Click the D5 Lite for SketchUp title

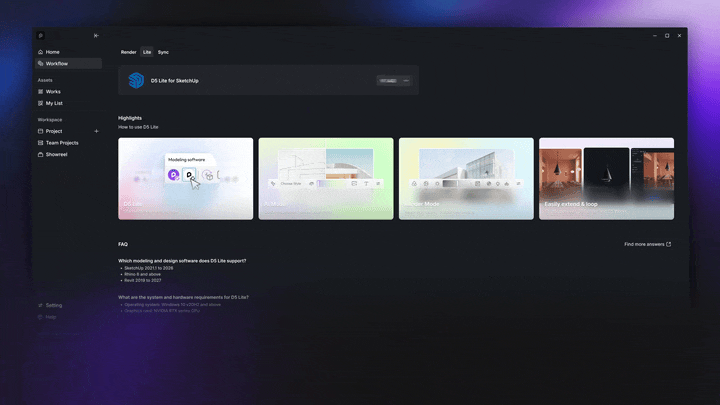[x=174, y=81]
